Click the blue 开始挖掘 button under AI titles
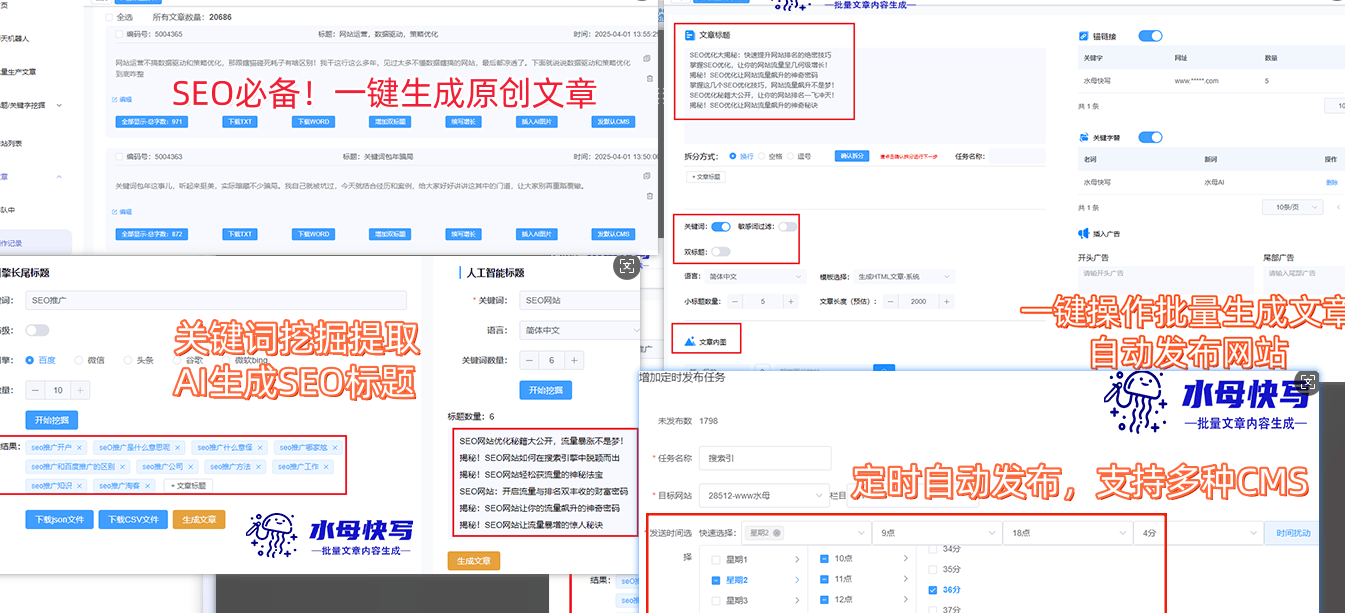 pos(544,389)
